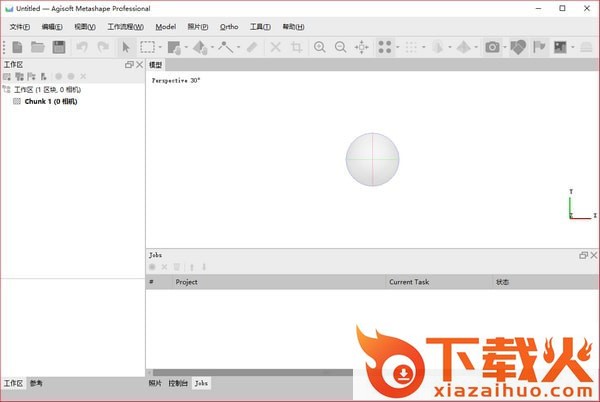Toggle Show Shapes heart-shaped icon
Image resolution: width=600 pixels, height=402 pixels.
tap(518, 47)
